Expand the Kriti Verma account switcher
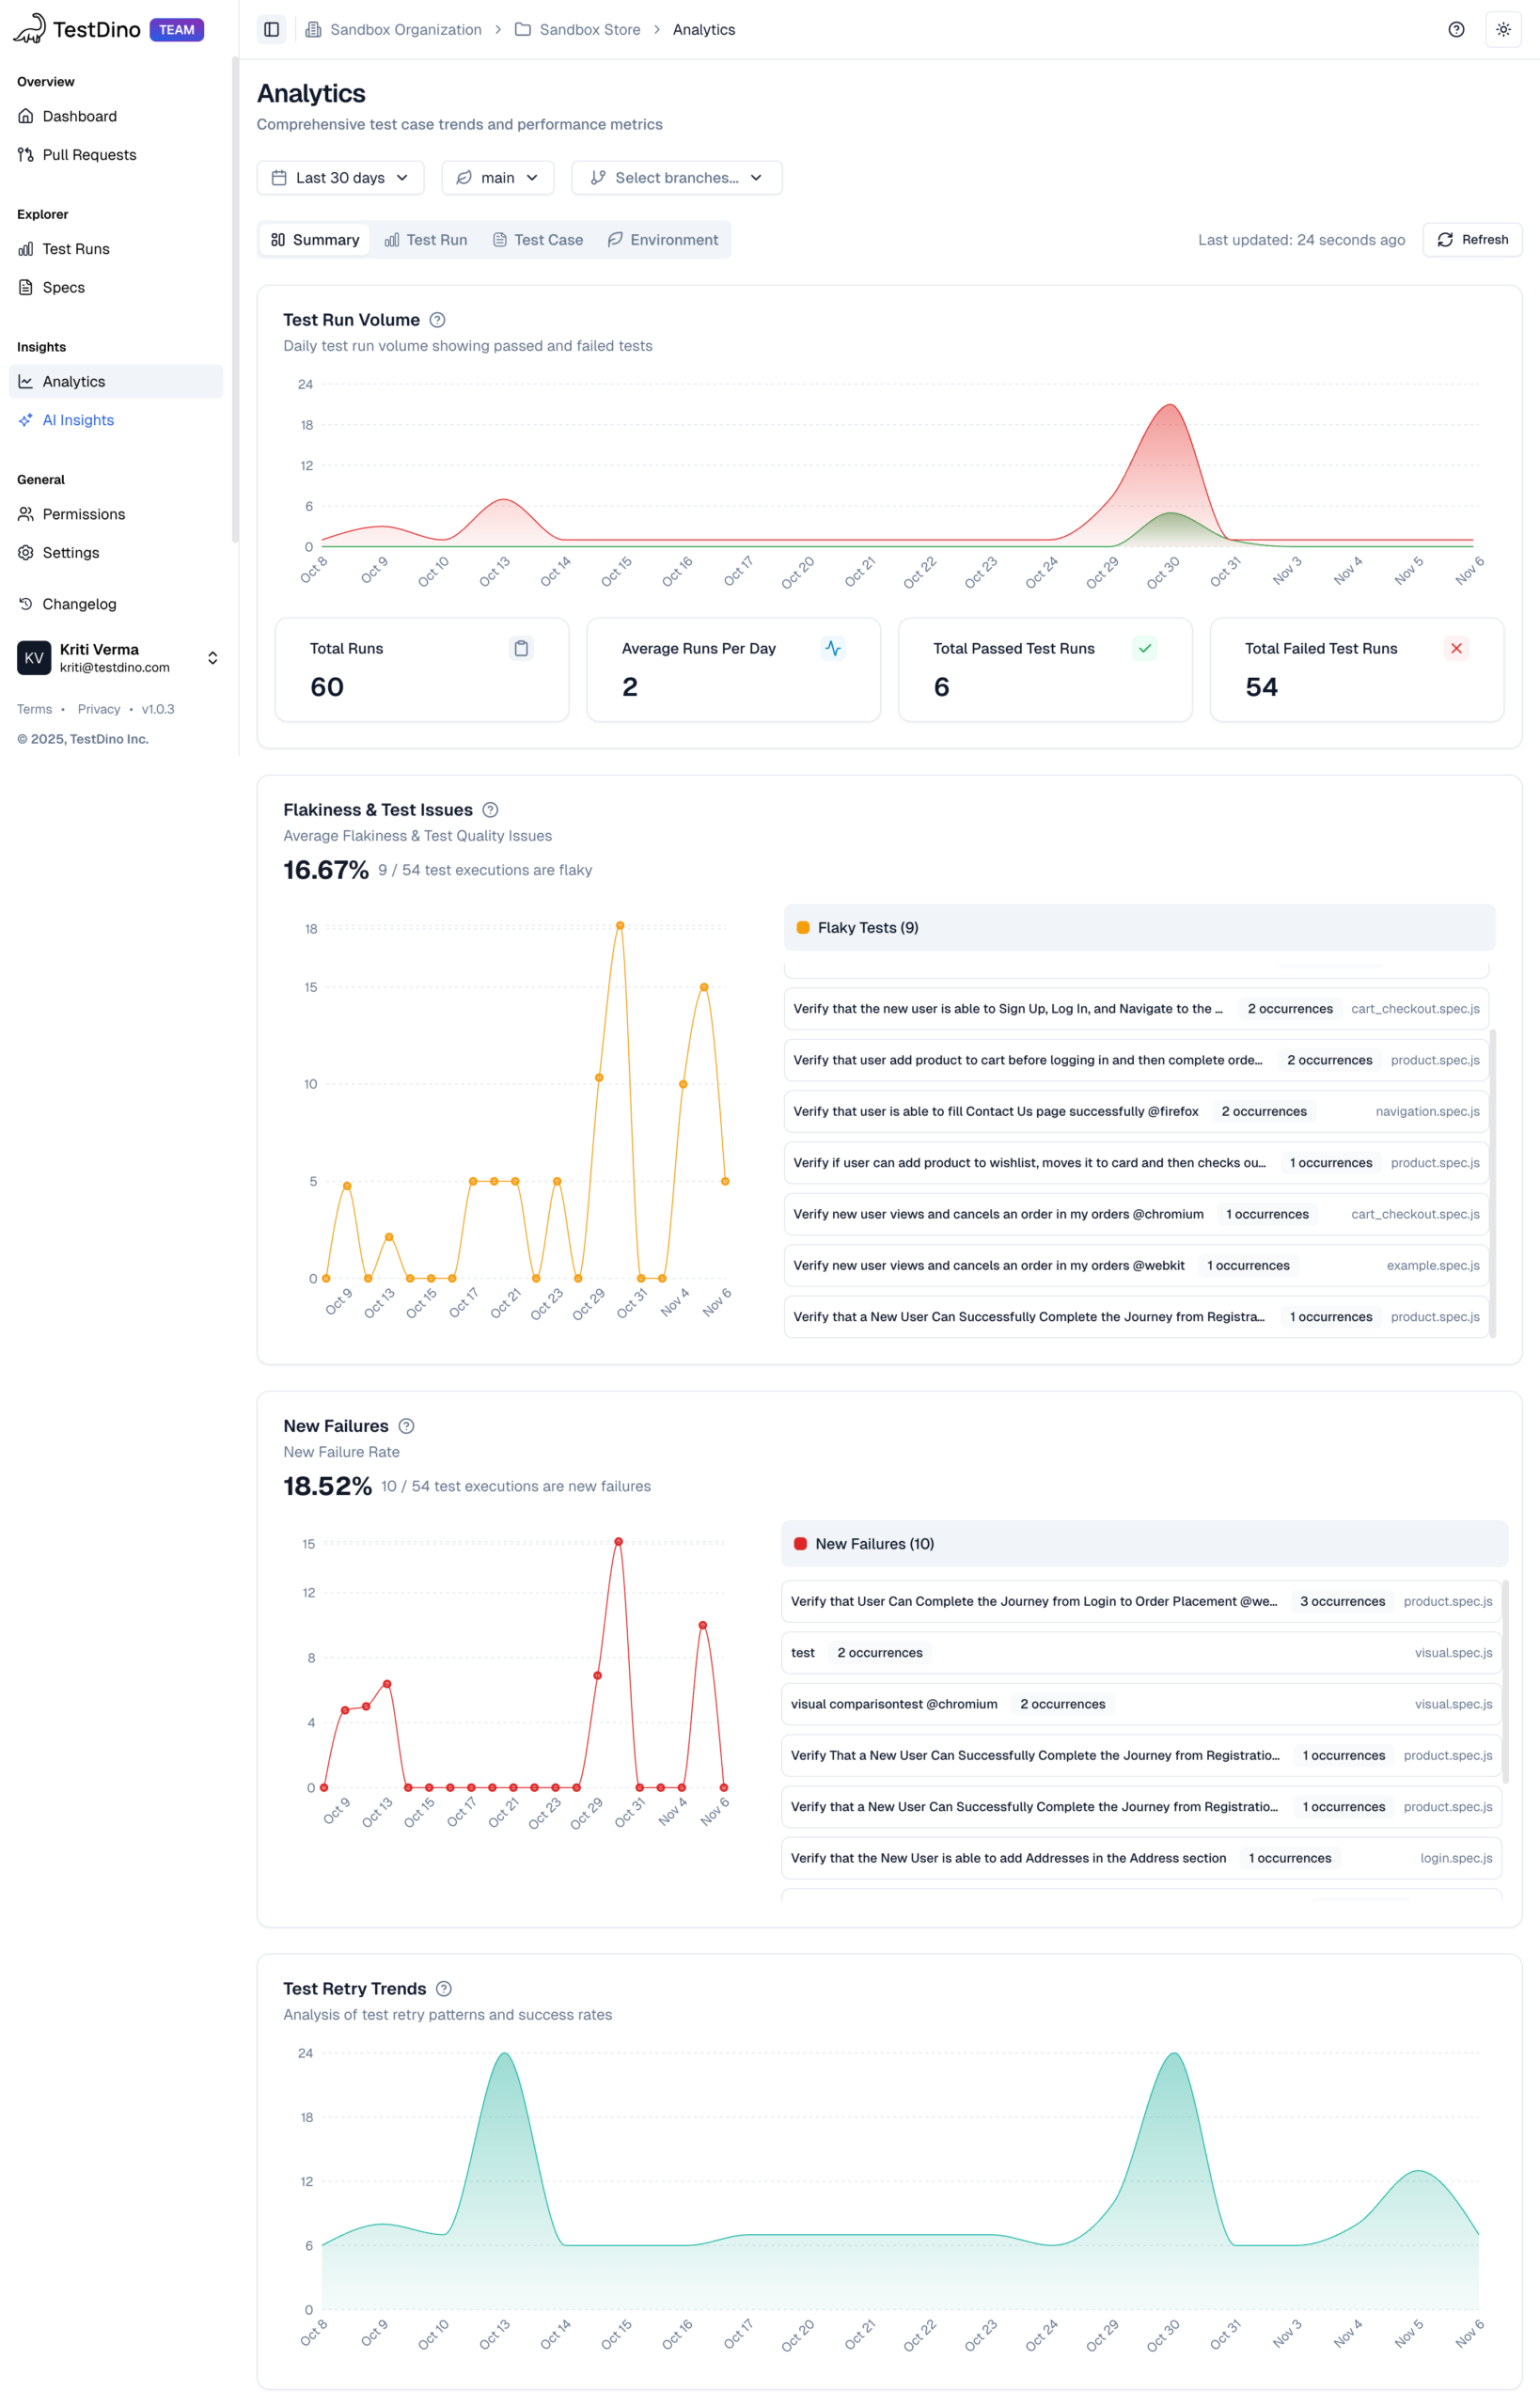 (212, 658)
